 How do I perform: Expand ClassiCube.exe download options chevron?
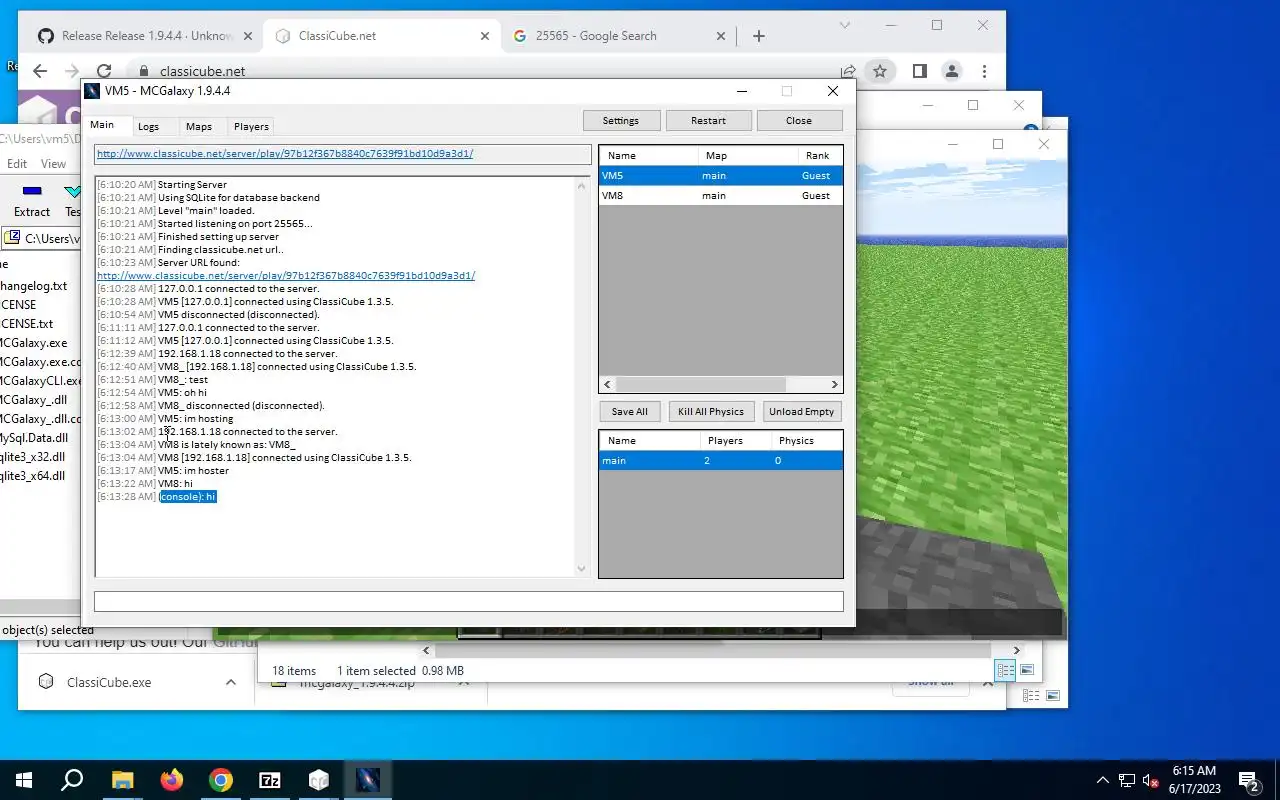tap(231, 682)
